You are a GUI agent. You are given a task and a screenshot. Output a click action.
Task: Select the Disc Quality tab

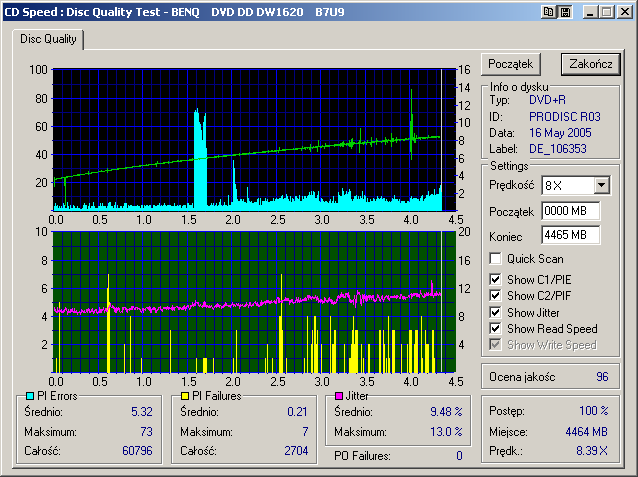[48, 39]
